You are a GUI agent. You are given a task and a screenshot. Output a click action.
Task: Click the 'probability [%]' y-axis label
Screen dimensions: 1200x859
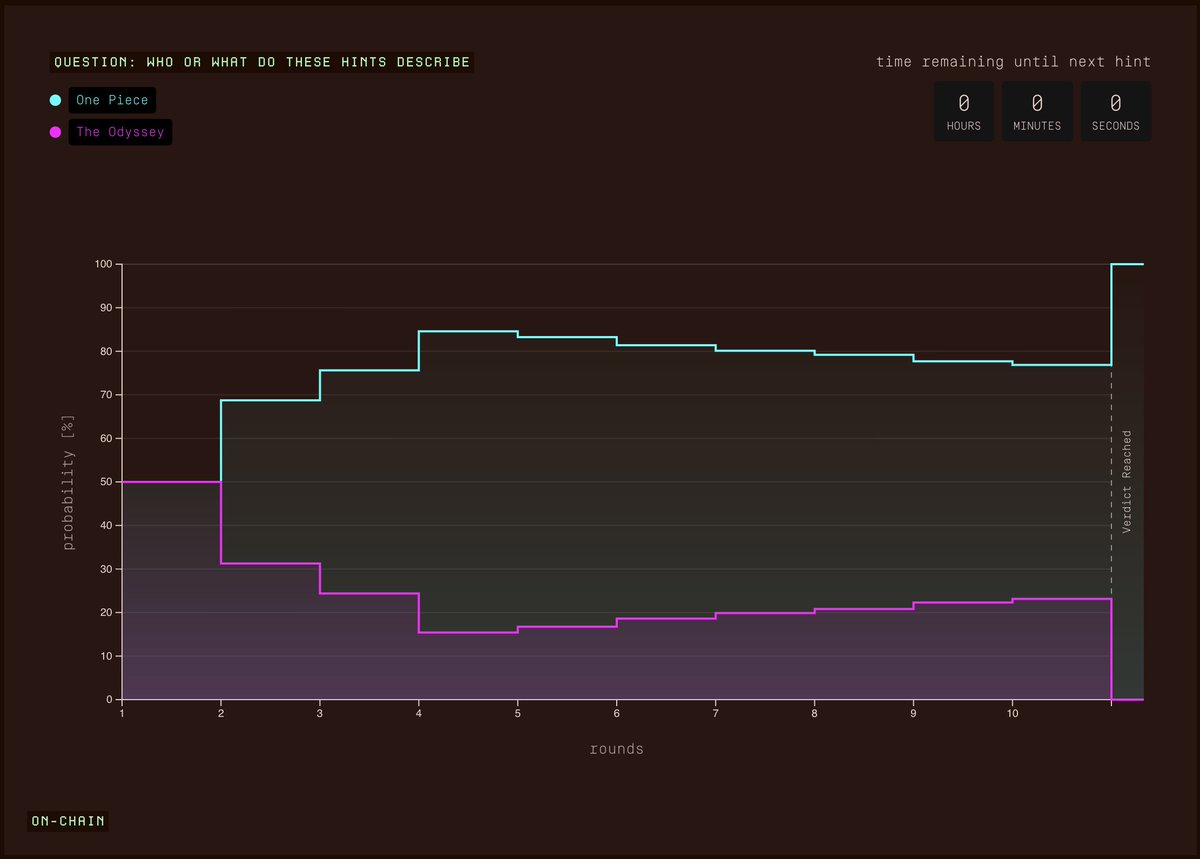[69, 482]
